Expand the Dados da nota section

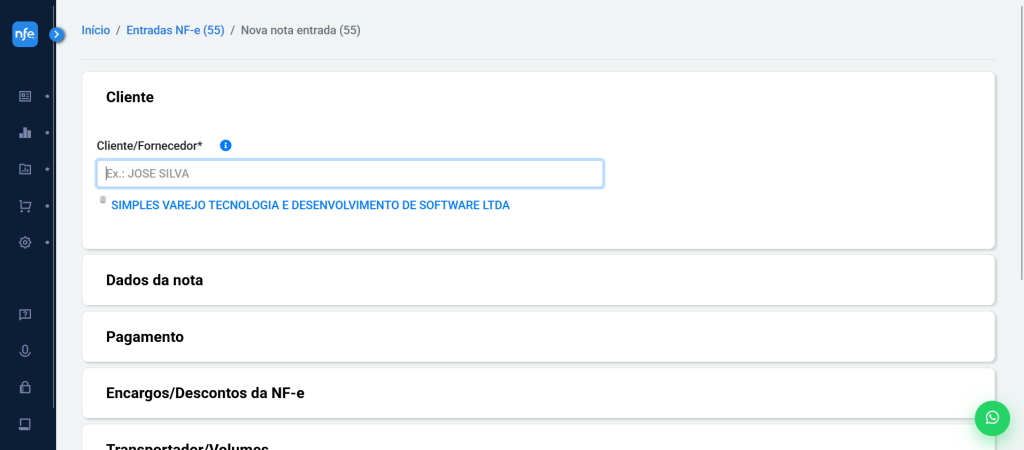click(155, 280)
